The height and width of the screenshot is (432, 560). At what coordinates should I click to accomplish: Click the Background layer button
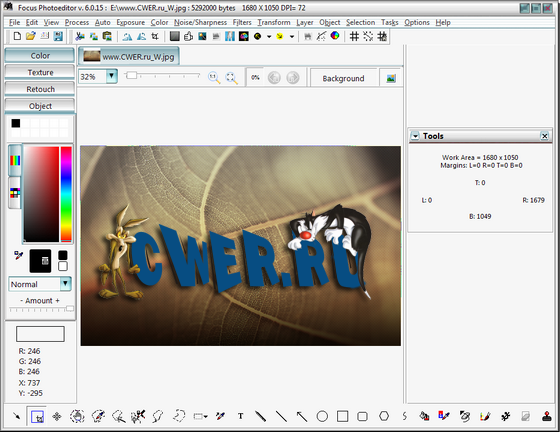[343, 78]
